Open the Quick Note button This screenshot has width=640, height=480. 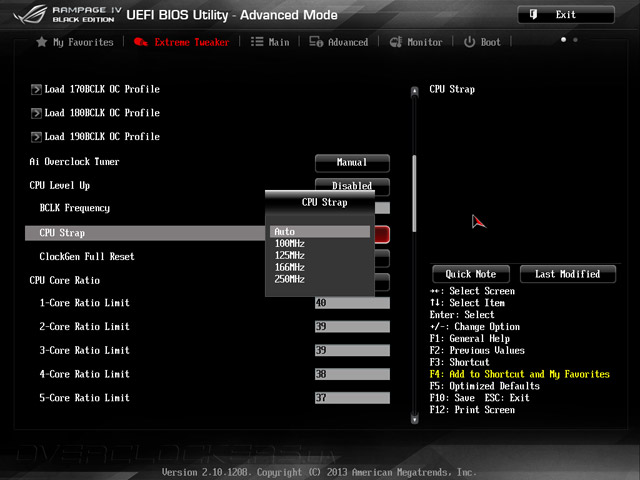(x=471, y=274)
